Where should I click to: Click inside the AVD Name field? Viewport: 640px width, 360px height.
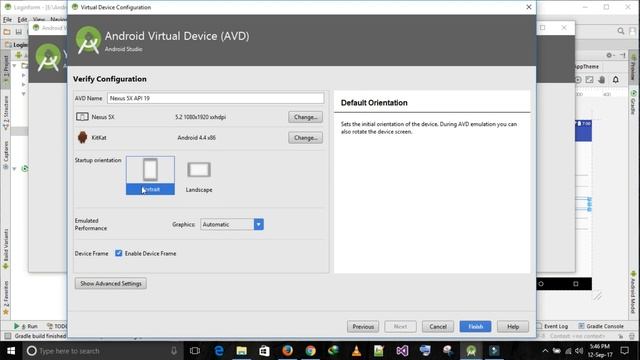pyautogui.click(x=216, y=98)
